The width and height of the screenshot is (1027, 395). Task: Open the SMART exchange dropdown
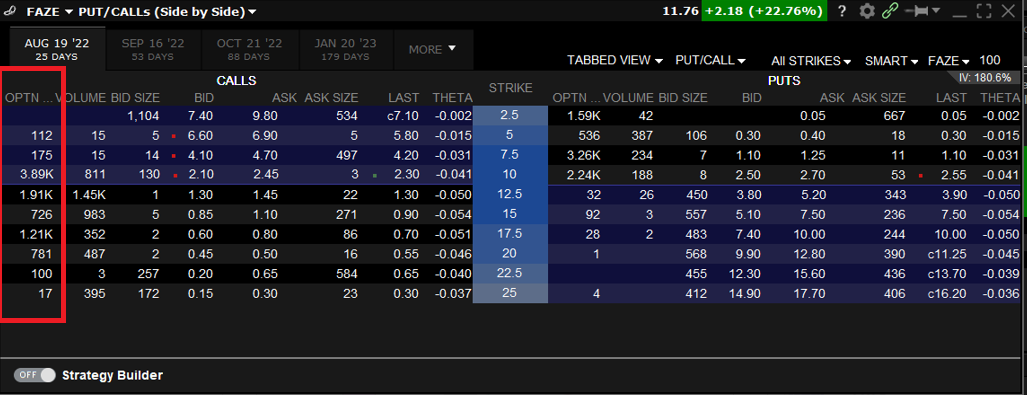(891, 61)
